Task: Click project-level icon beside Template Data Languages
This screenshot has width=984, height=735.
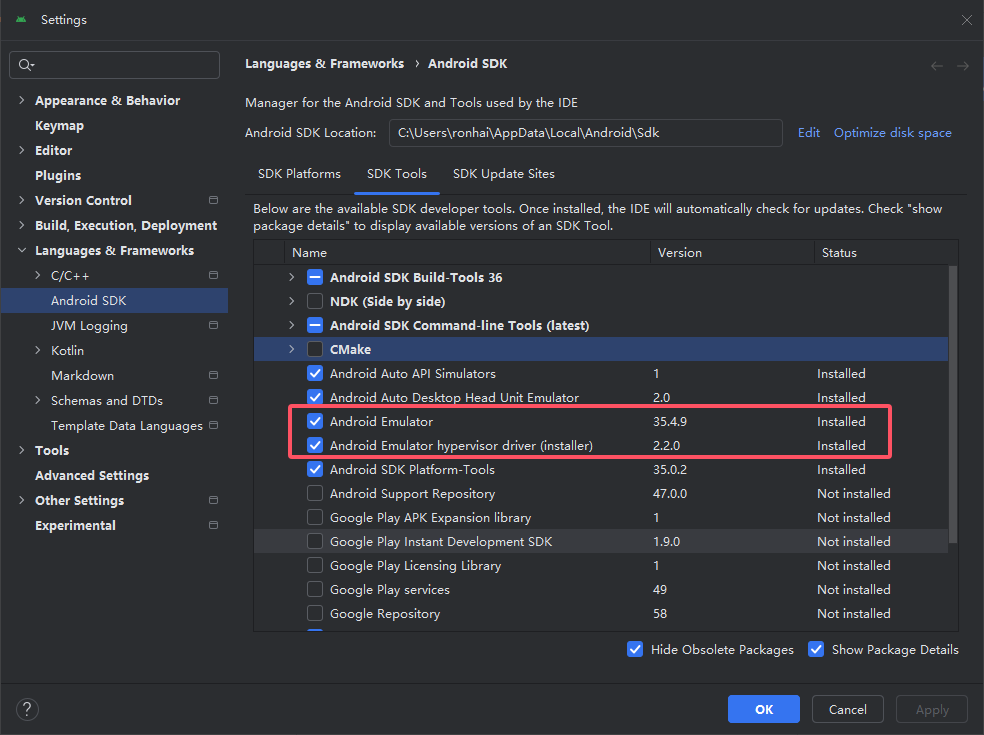Action: click(213, 425)
